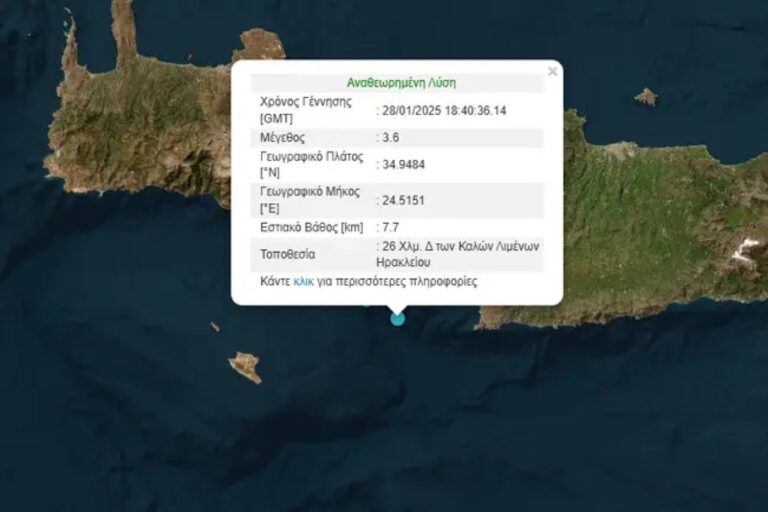This screenshot has width=768, height=512.
Task: Click the pointer tip below the popup
Action: pyautogui.click(x=398, y=308)
